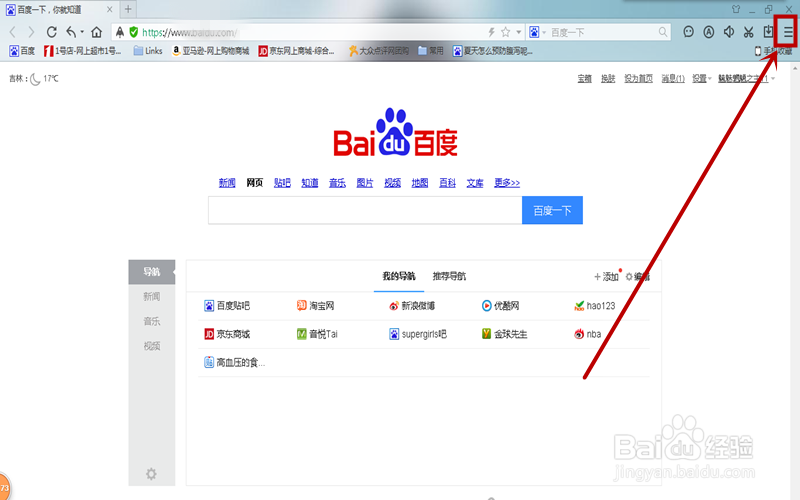Click the circled A toolbar icon
800x500 pixels.
coord(709,32)
